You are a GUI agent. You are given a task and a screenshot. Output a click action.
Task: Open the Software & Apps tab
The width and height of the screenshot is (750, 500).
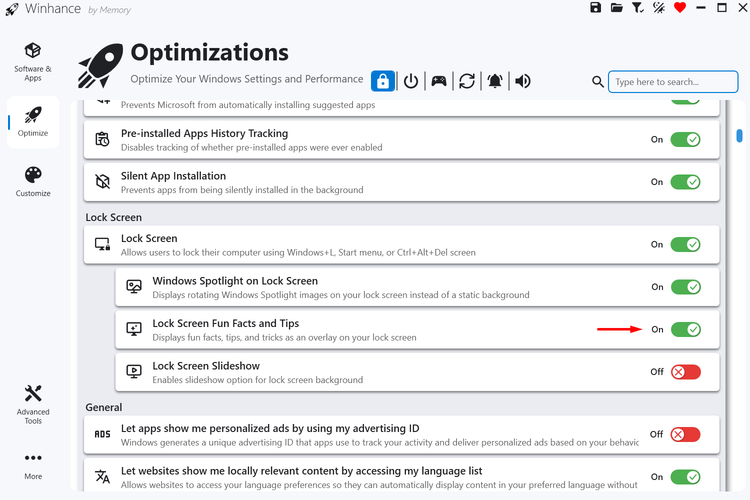[x=33, y=60]
